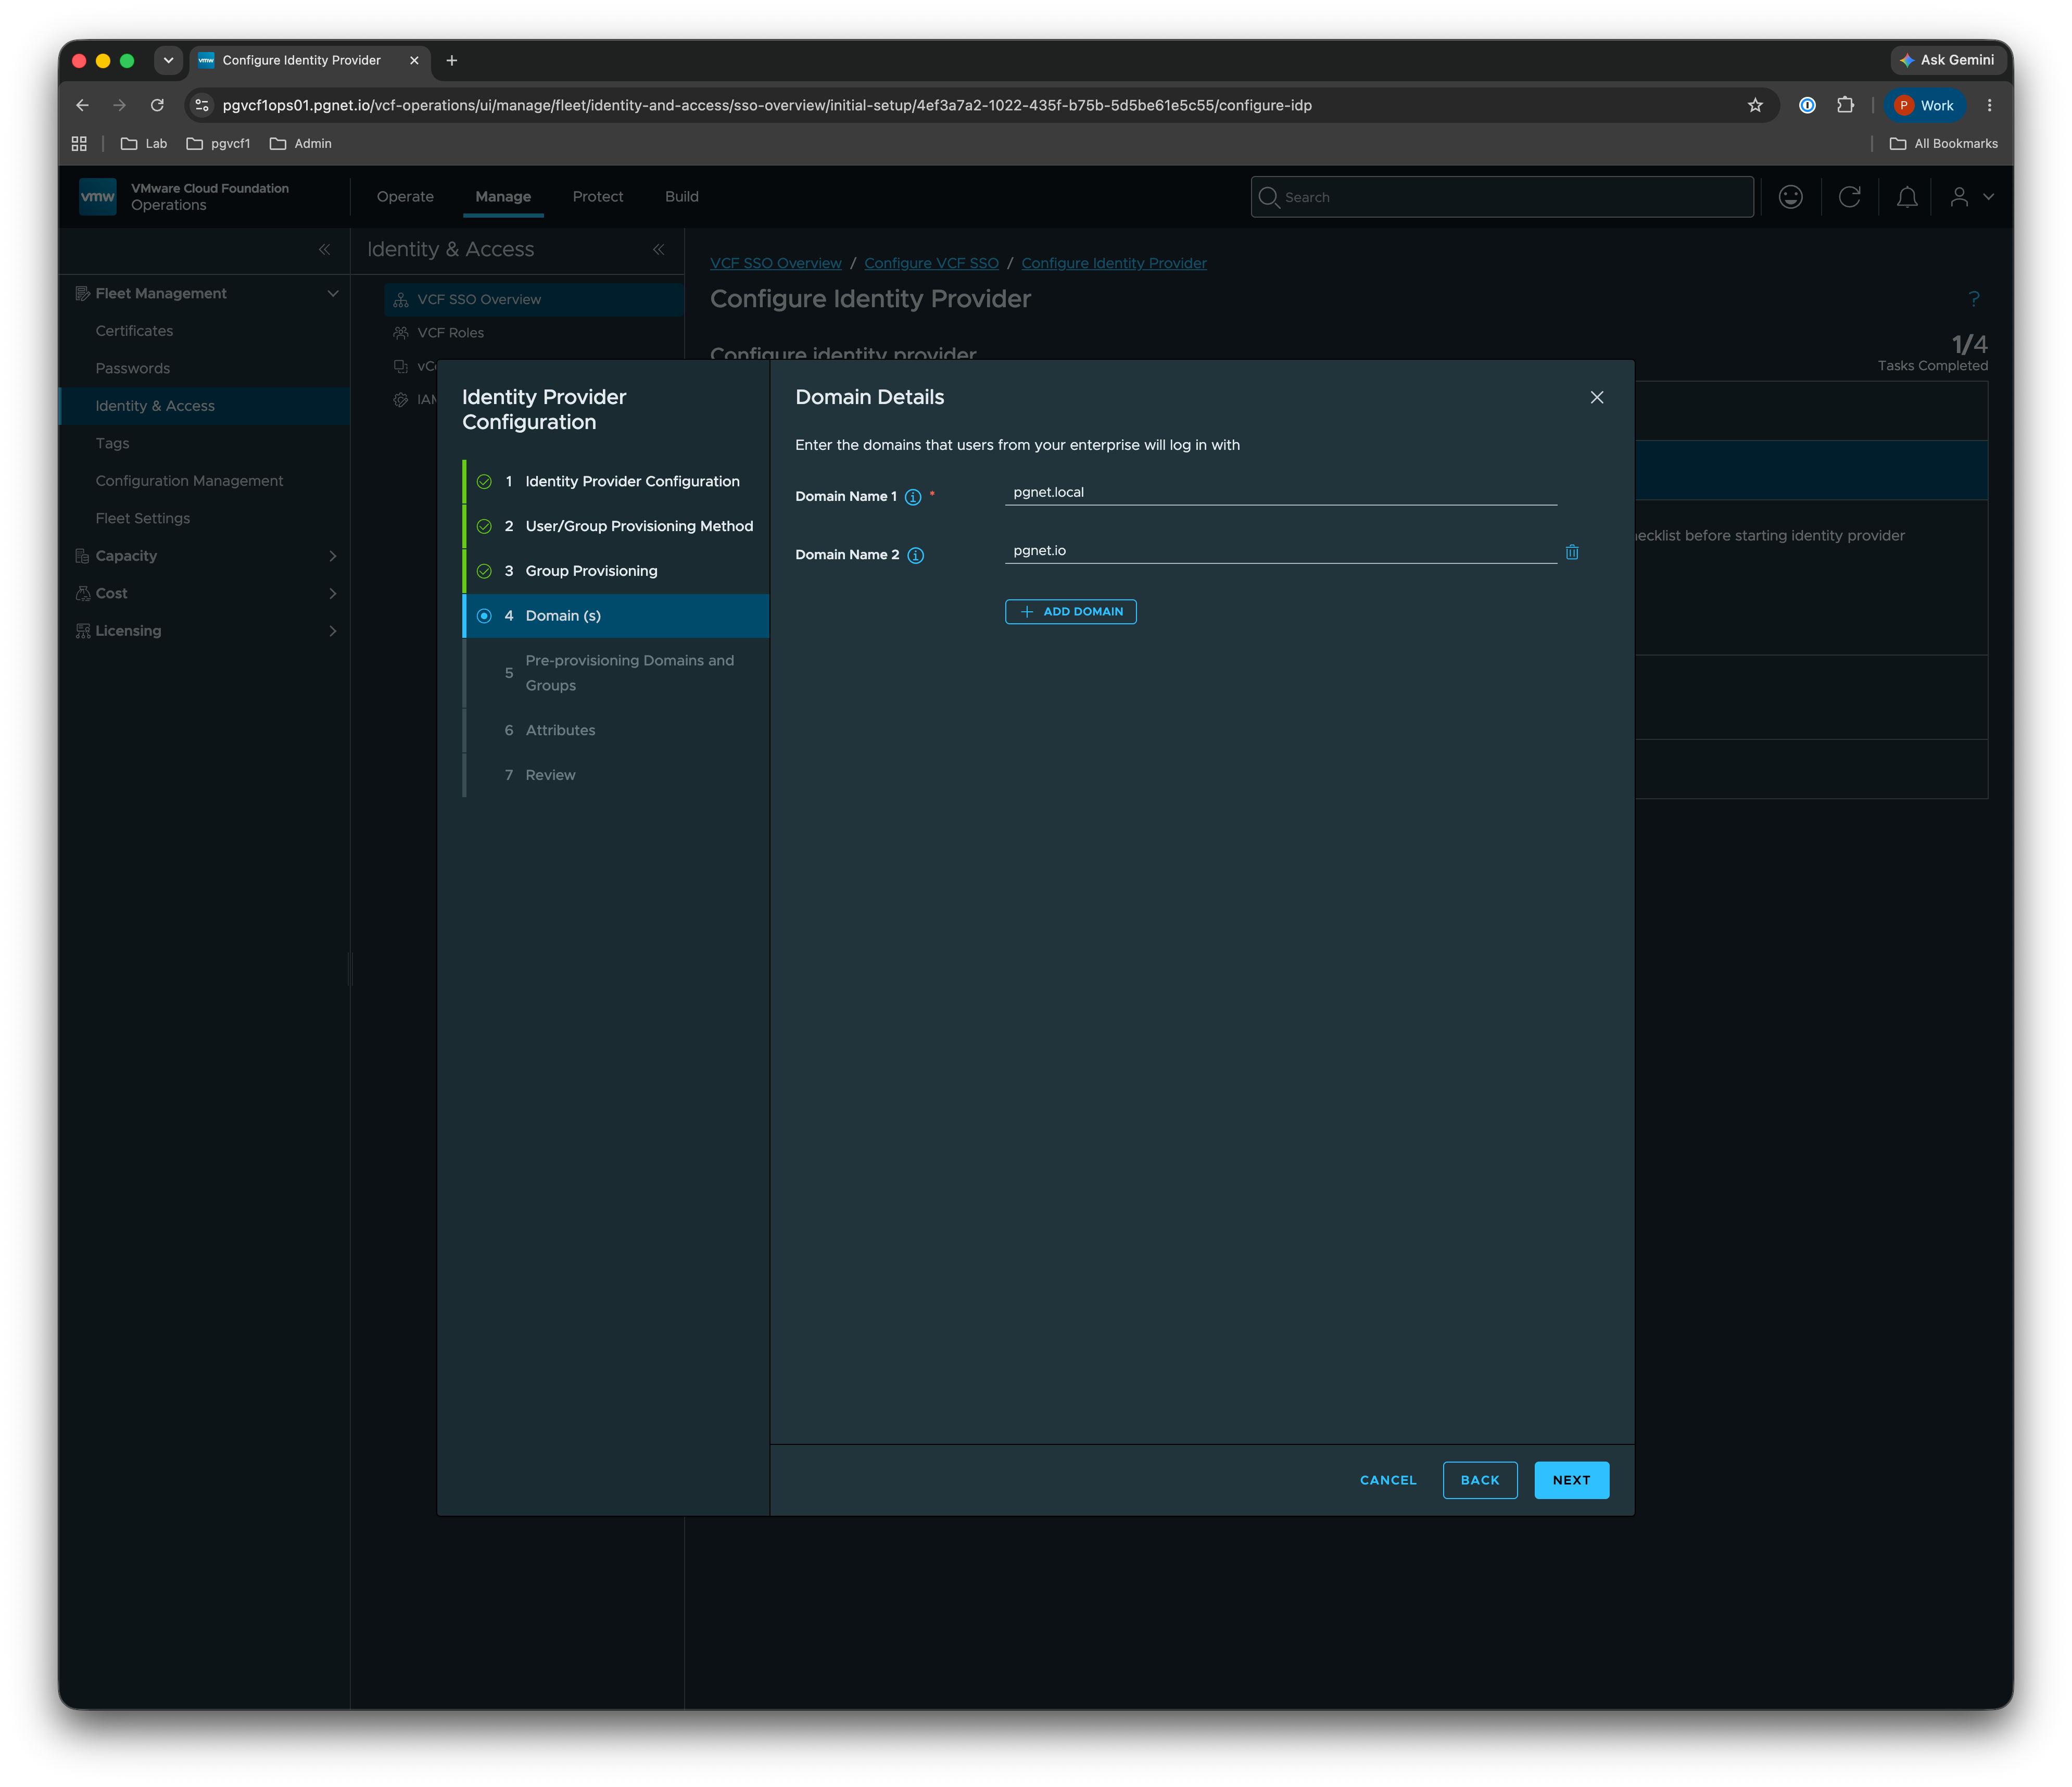Follow VCF SSO Overview breadcrumb link
2072x1787 pixels.
click(775, 263)
